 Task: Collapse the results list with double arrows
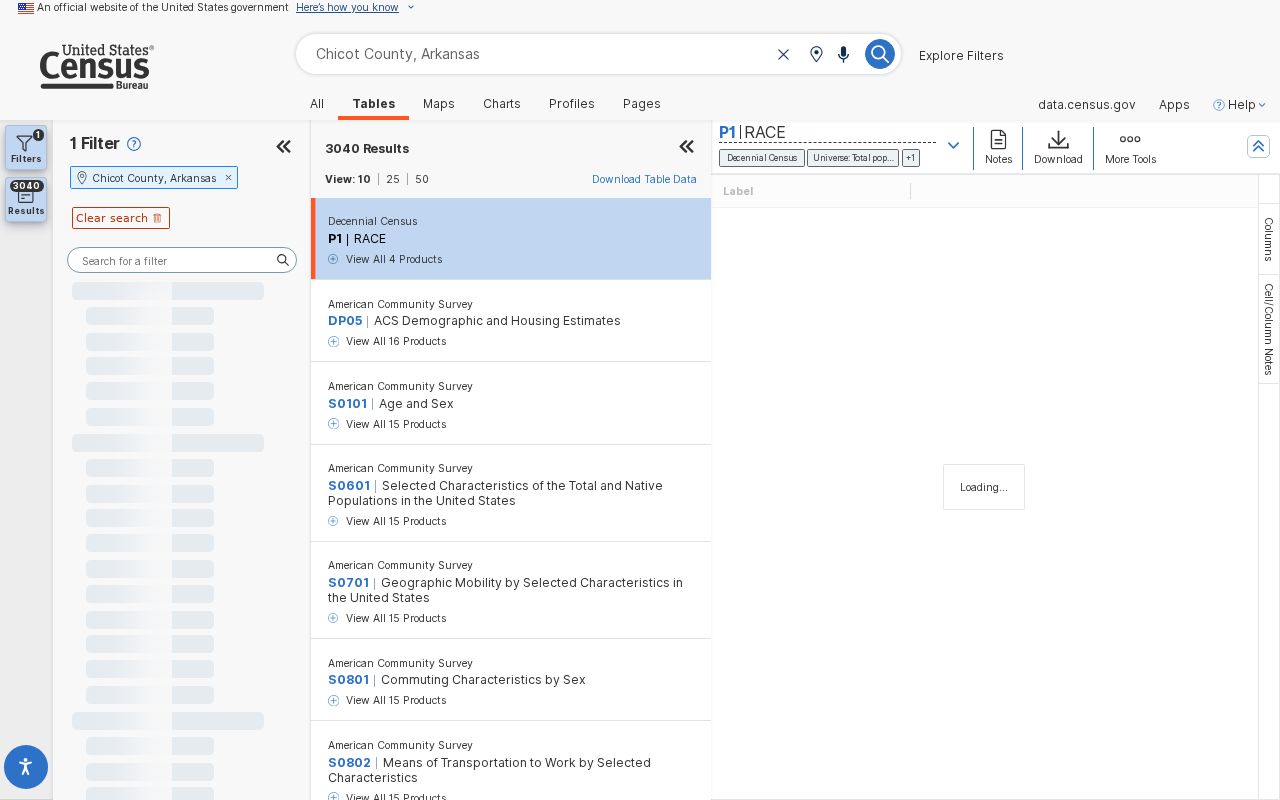(687, 147)
